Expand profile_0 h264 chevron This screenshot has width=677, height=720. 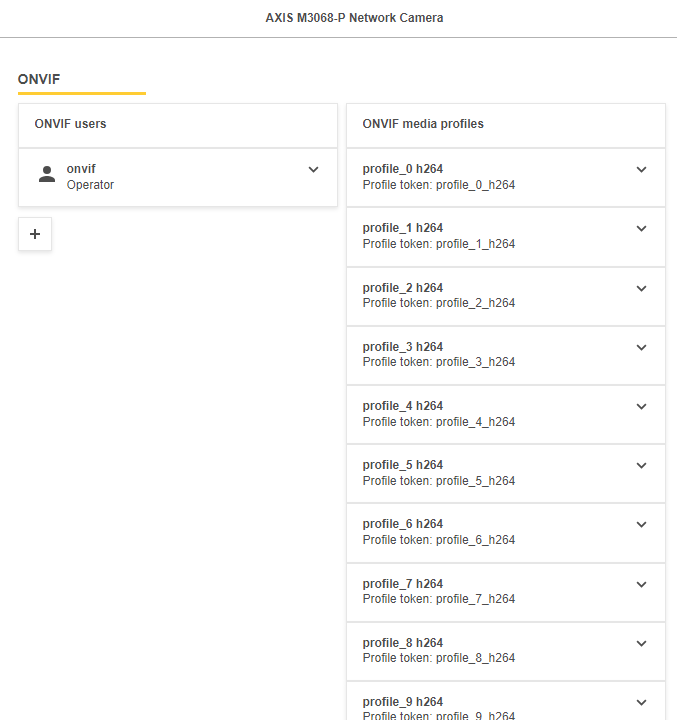pyautogui.click(x=641, y=169)
